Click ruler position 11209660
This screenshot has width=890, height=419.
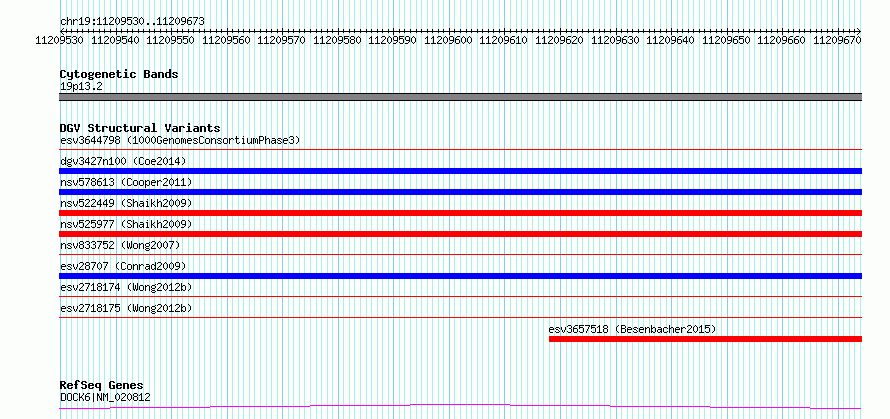tap(783, 40)
